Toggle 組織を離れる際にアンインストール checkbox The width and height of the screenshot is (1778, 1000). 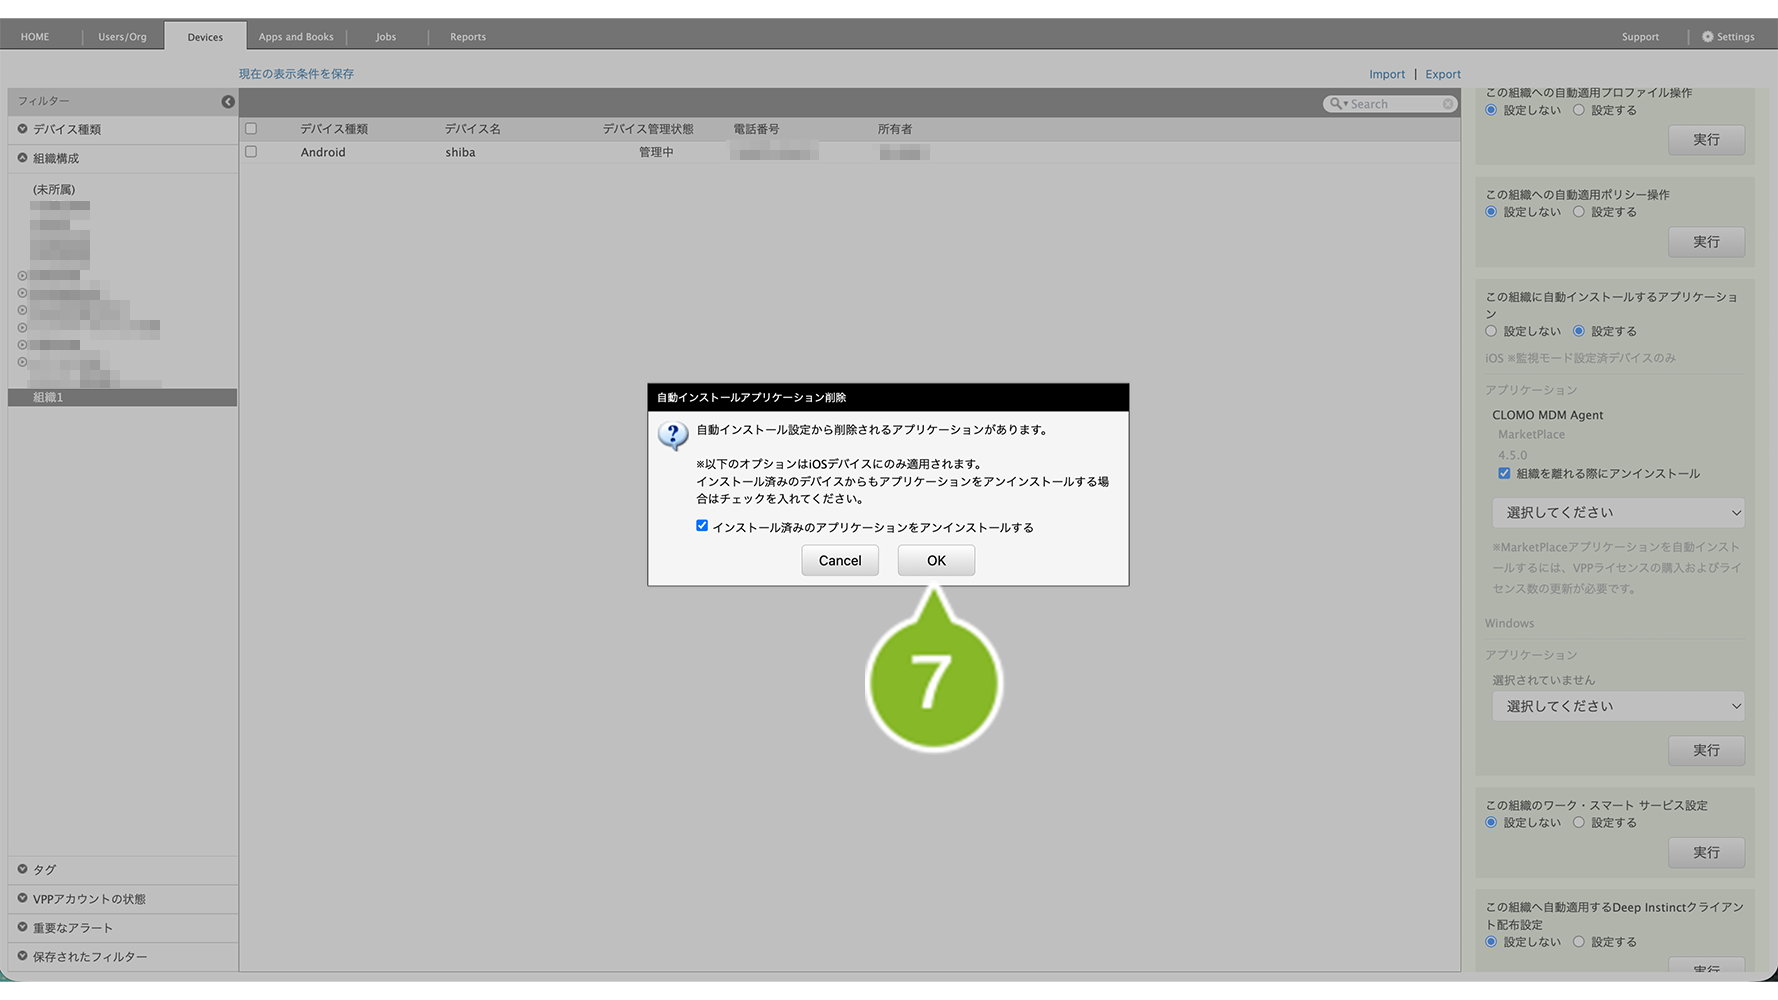coord(1504,473)
